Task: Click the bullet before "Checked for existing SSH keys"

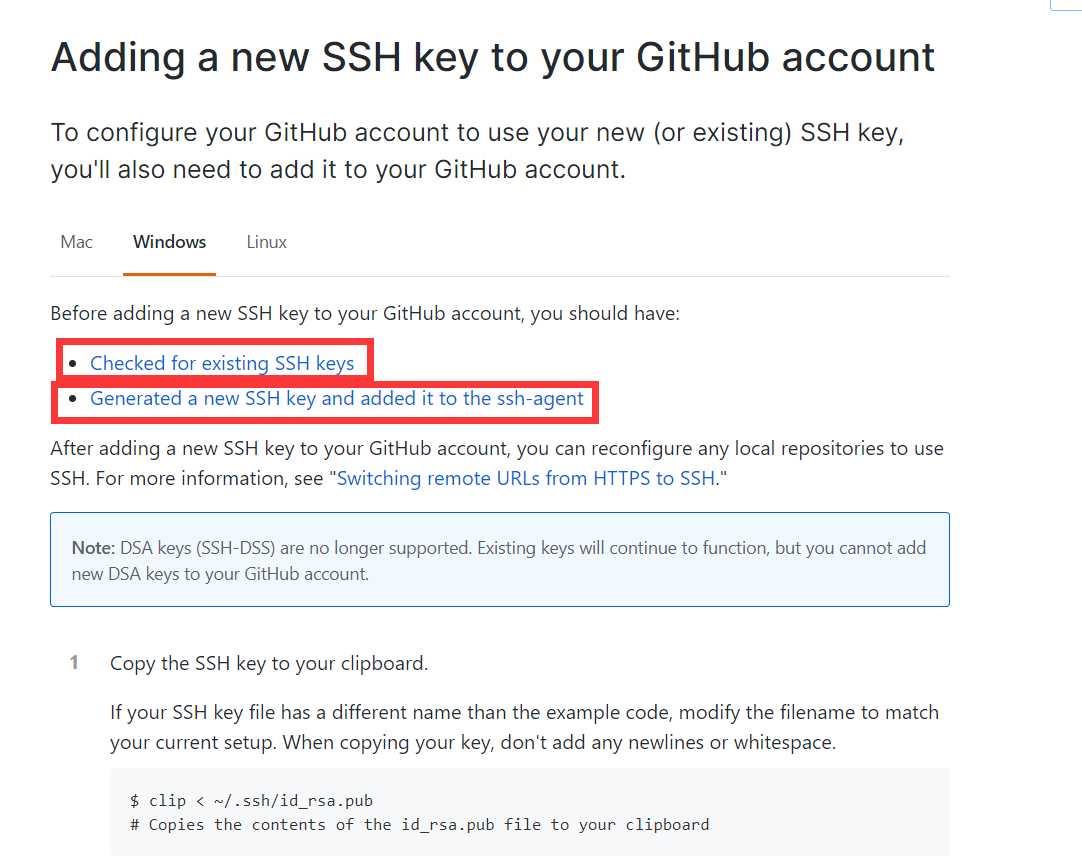Action: click(x=72, y=363)
